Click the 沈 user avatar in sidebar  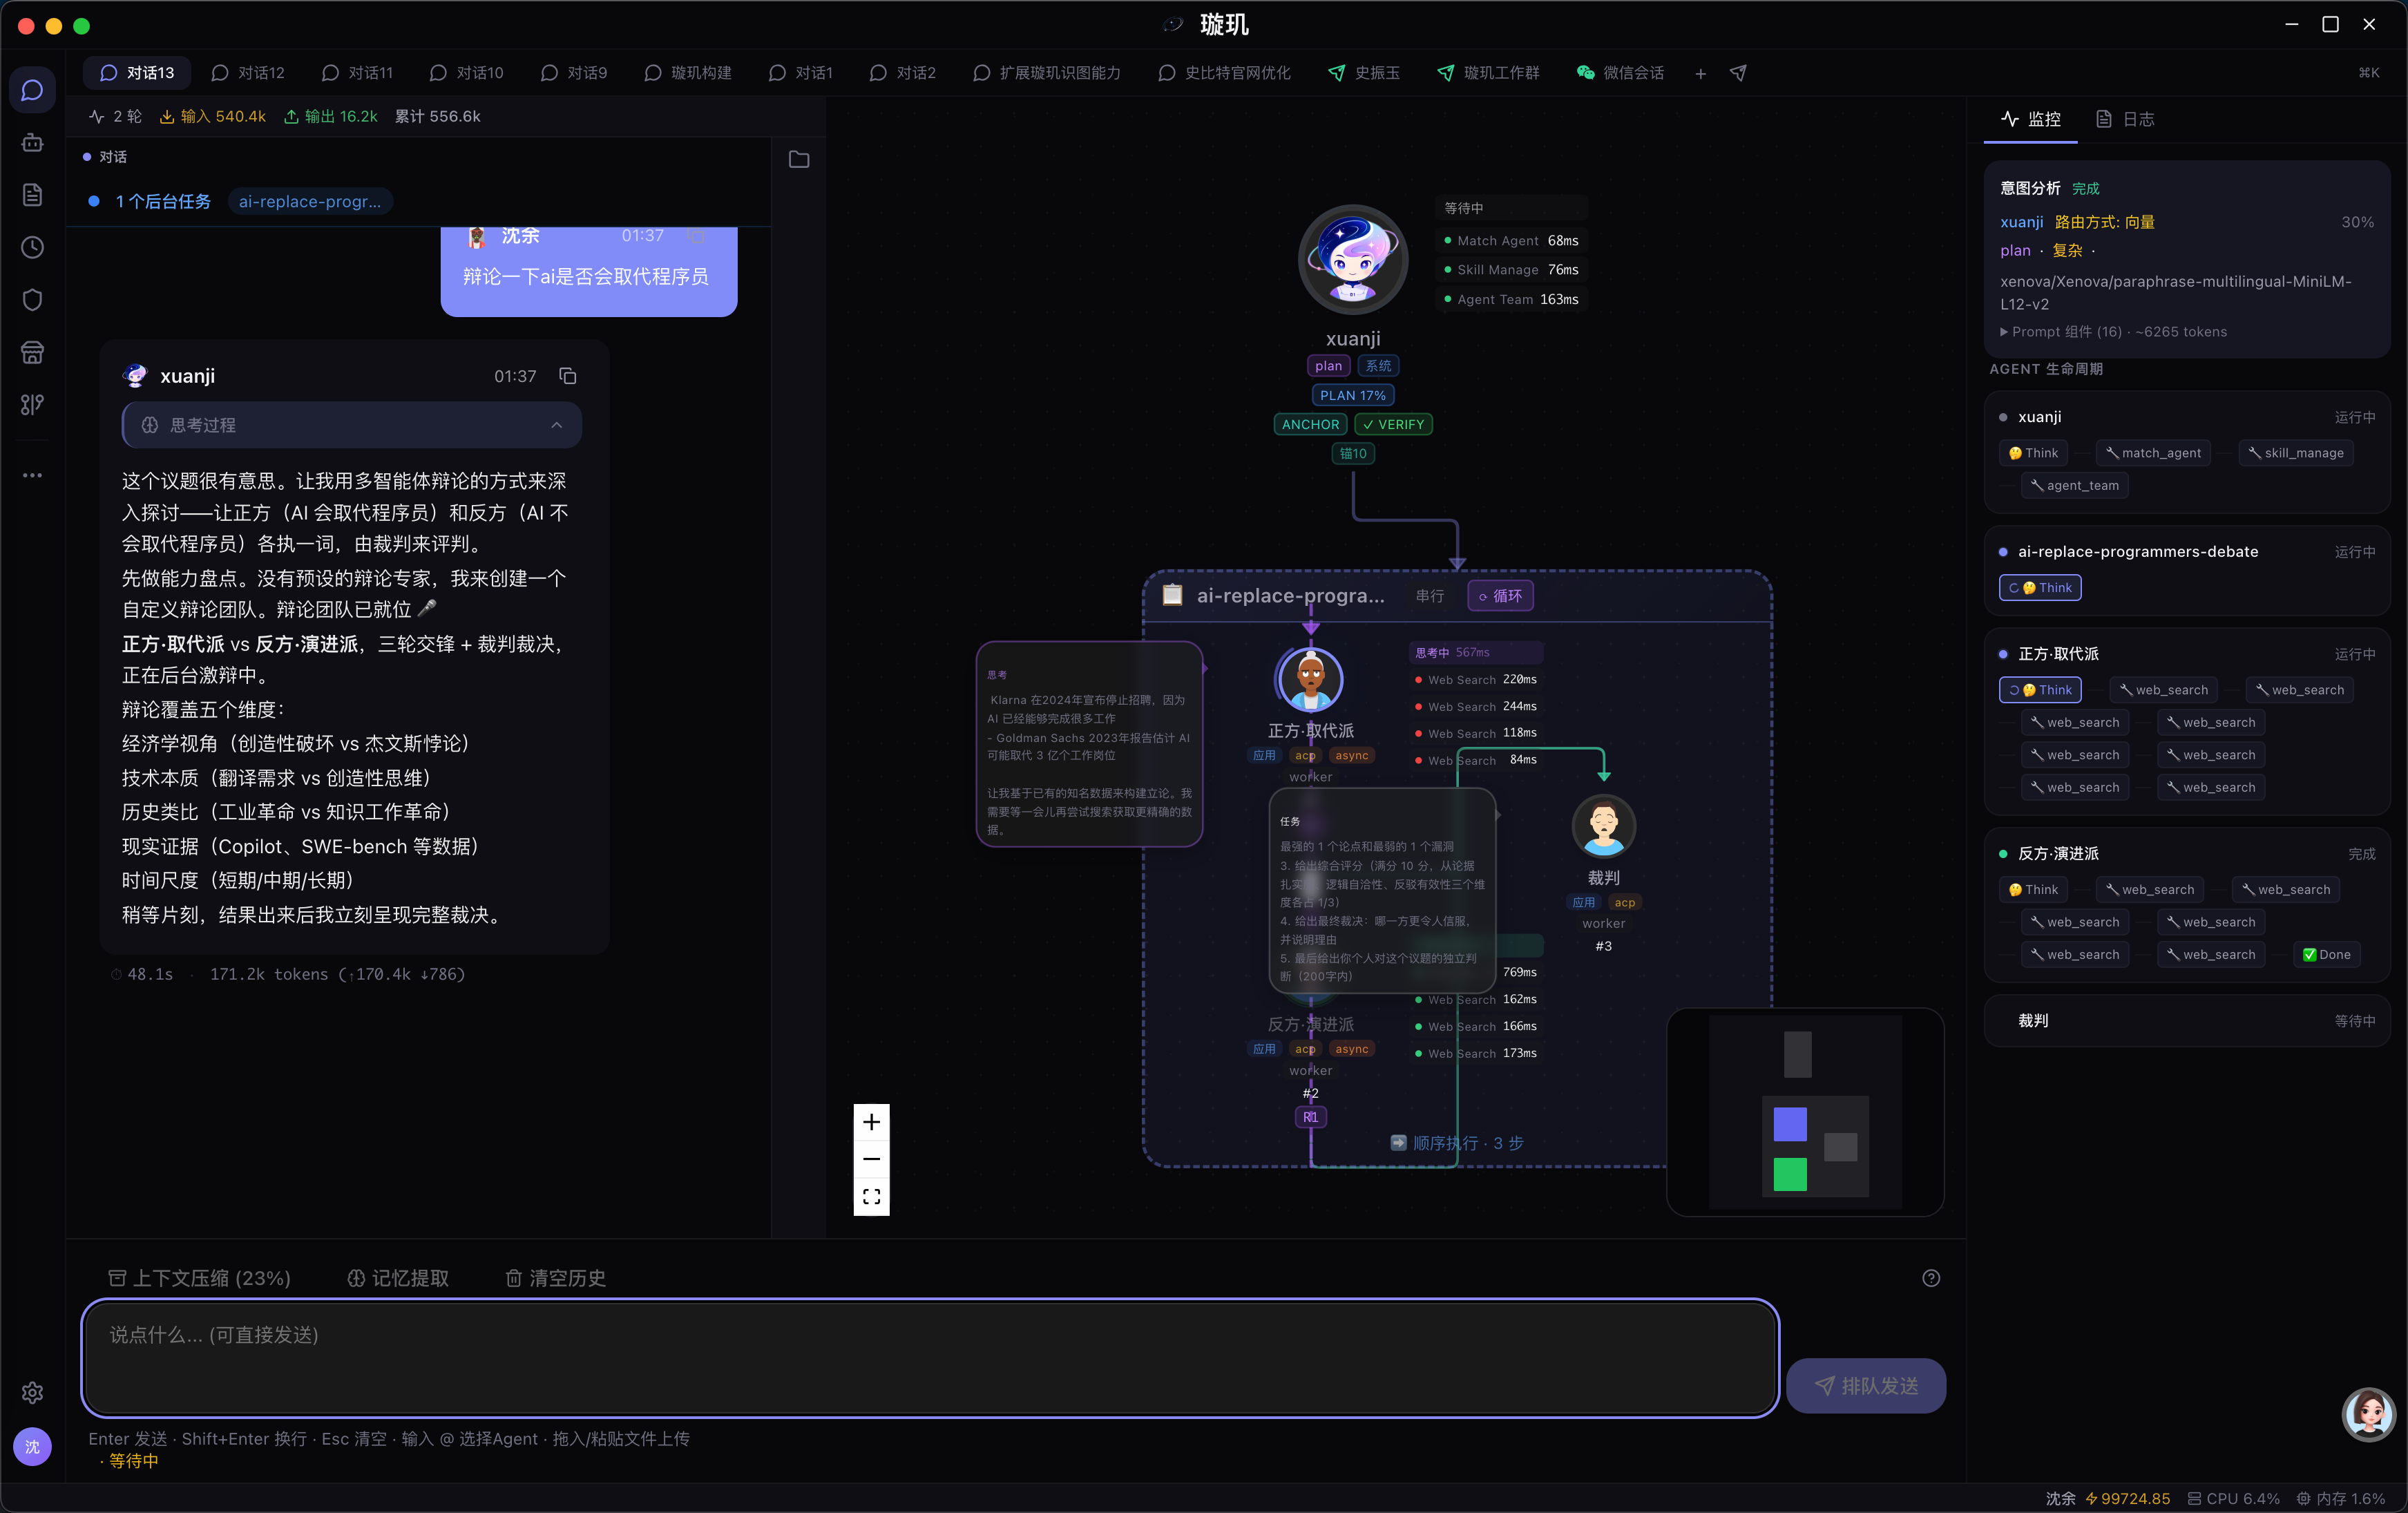coord(32,1446)
